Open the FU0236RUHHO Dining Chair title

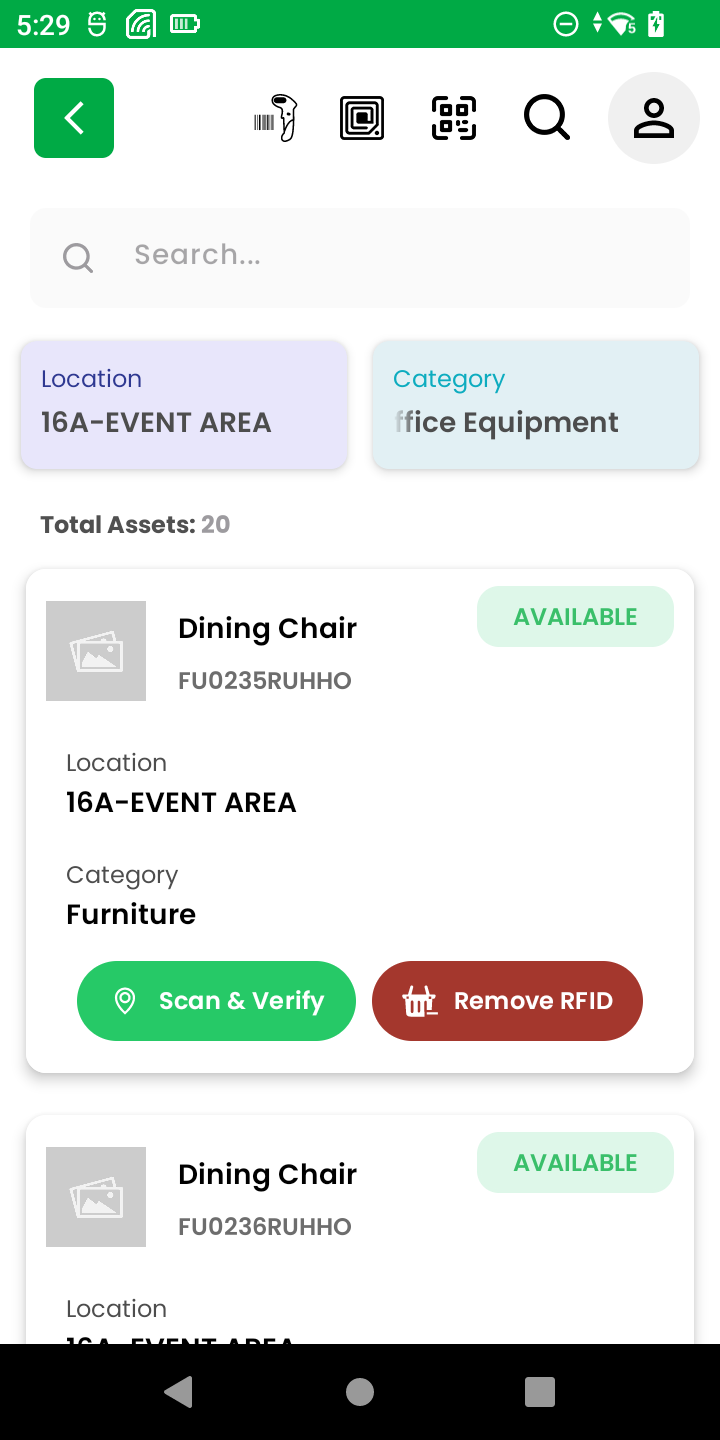[x=267, y=1174]
